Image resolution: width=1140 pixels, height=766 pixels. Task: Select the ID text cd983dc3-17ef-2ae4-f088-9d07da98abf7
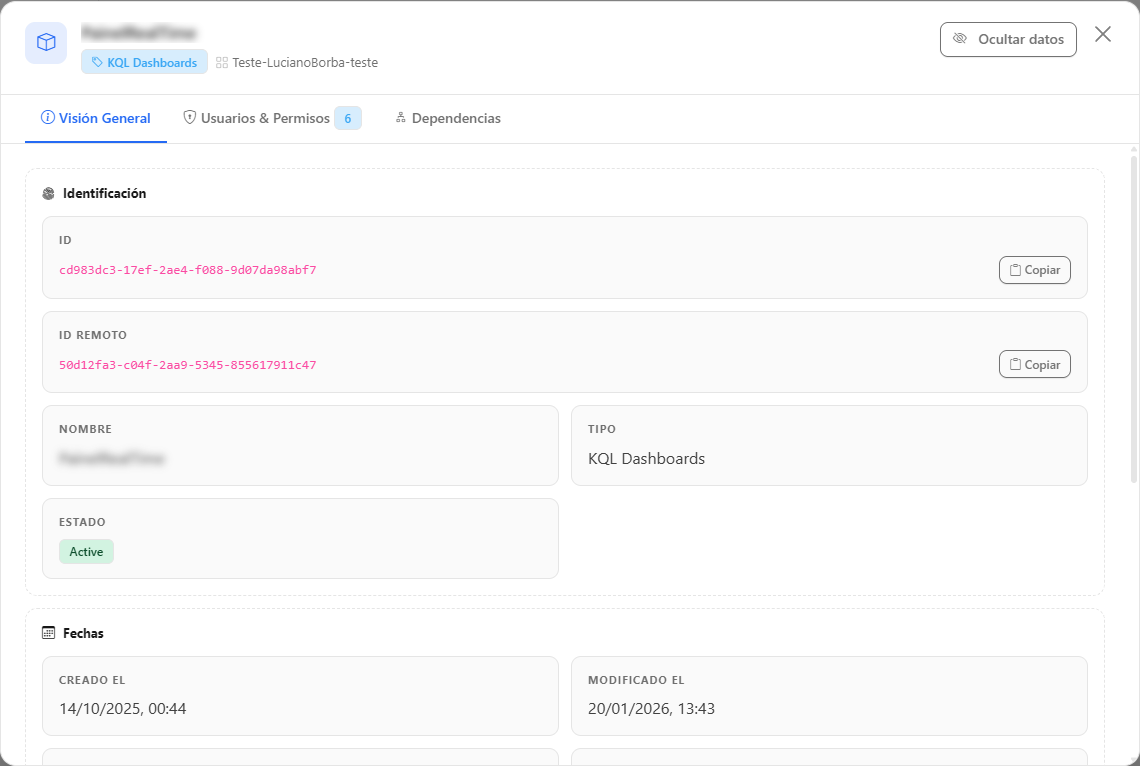[188, 270]
